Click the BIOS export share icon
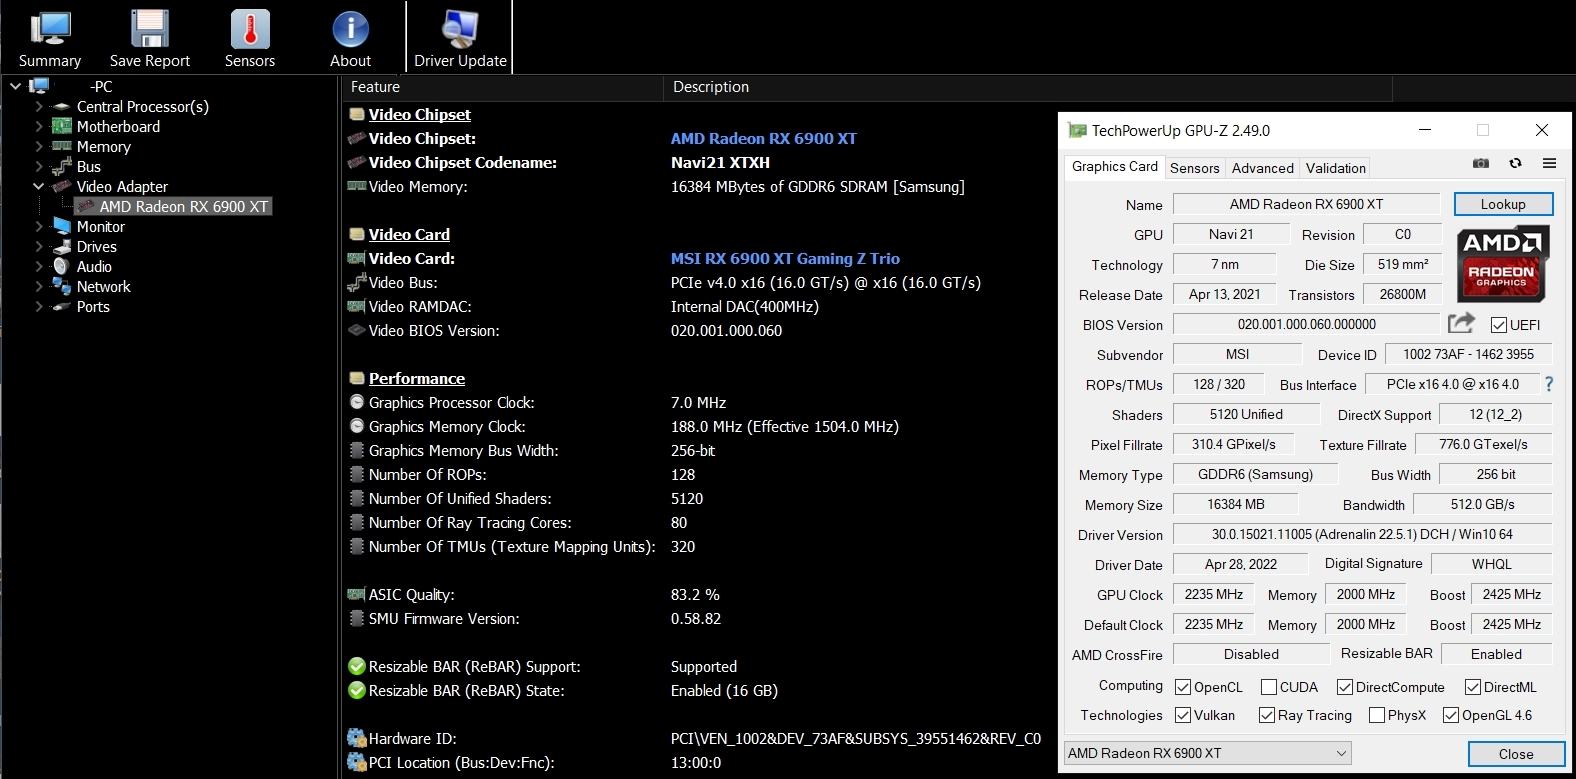 point(1461,322)
